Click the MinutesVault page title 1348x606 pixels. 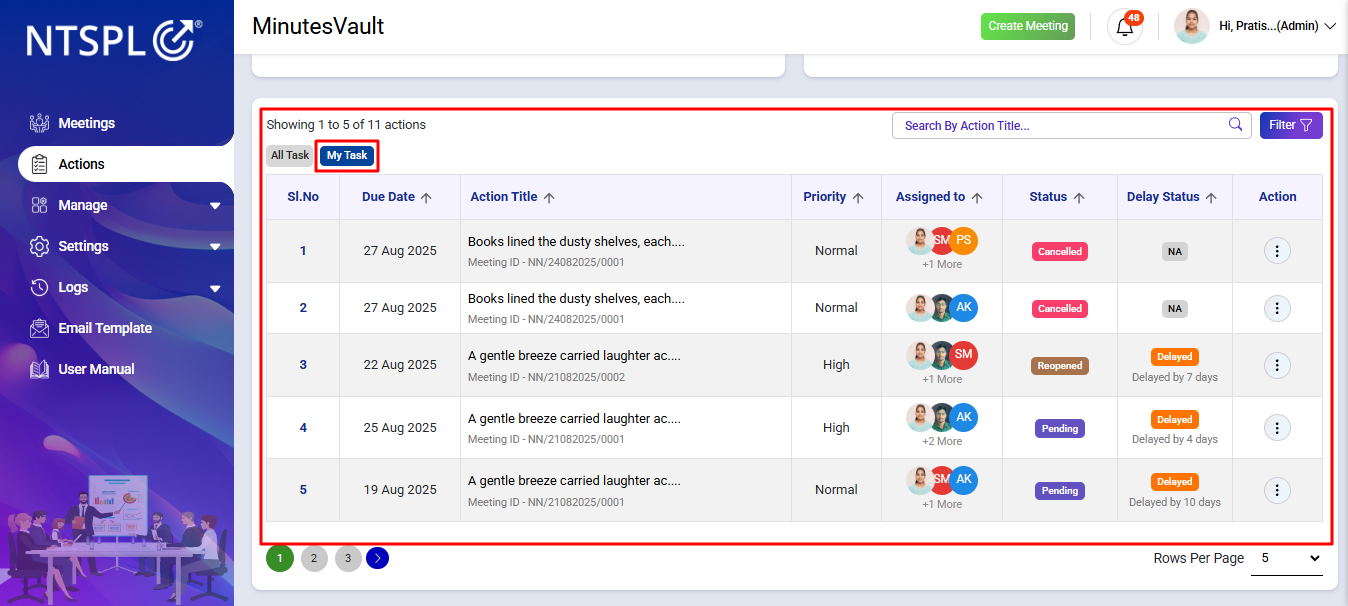coord(318,27)
